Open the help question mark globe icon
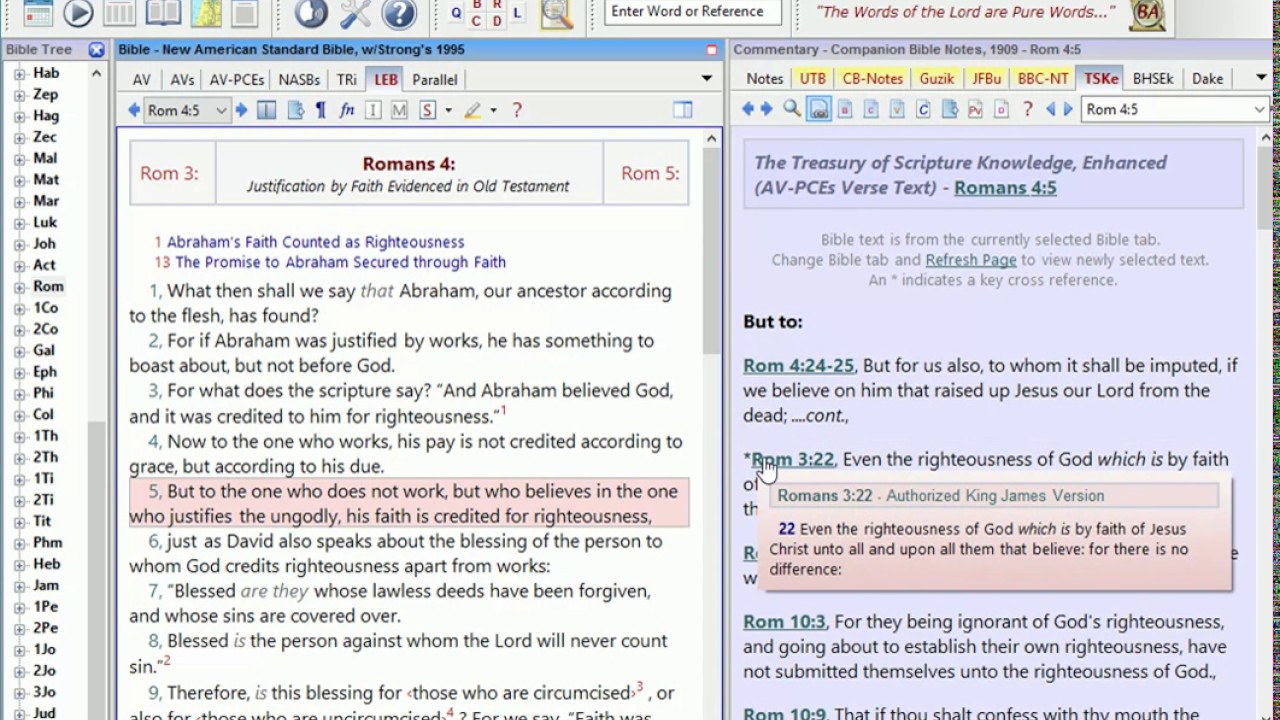Screen dimensions: 1280x720 point(399,13)
